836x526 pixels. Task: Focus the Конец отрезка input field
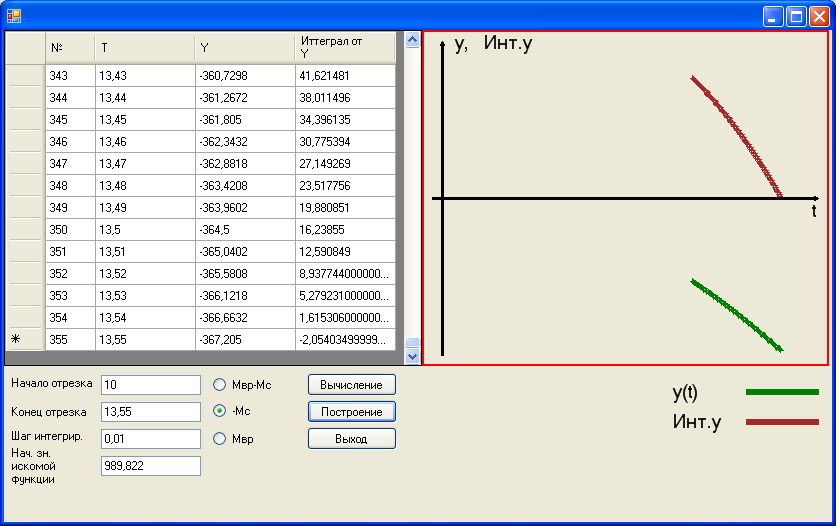[151, 411]
